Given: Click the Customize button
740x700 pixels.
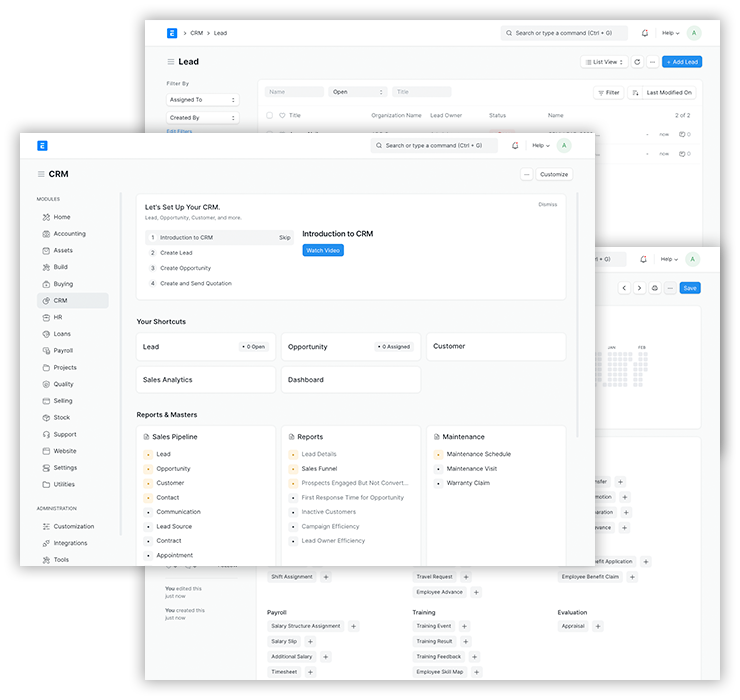Looking at the screenshot, I should click(x=554, y=174).
